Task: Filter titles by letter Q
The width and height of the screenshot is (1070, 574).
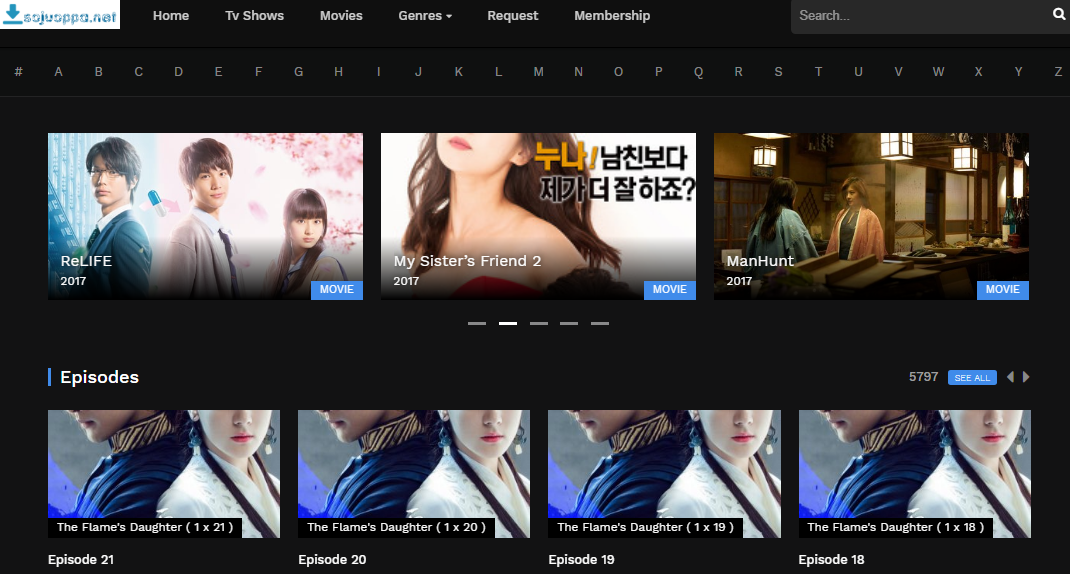Action: [x=698, y=72]
